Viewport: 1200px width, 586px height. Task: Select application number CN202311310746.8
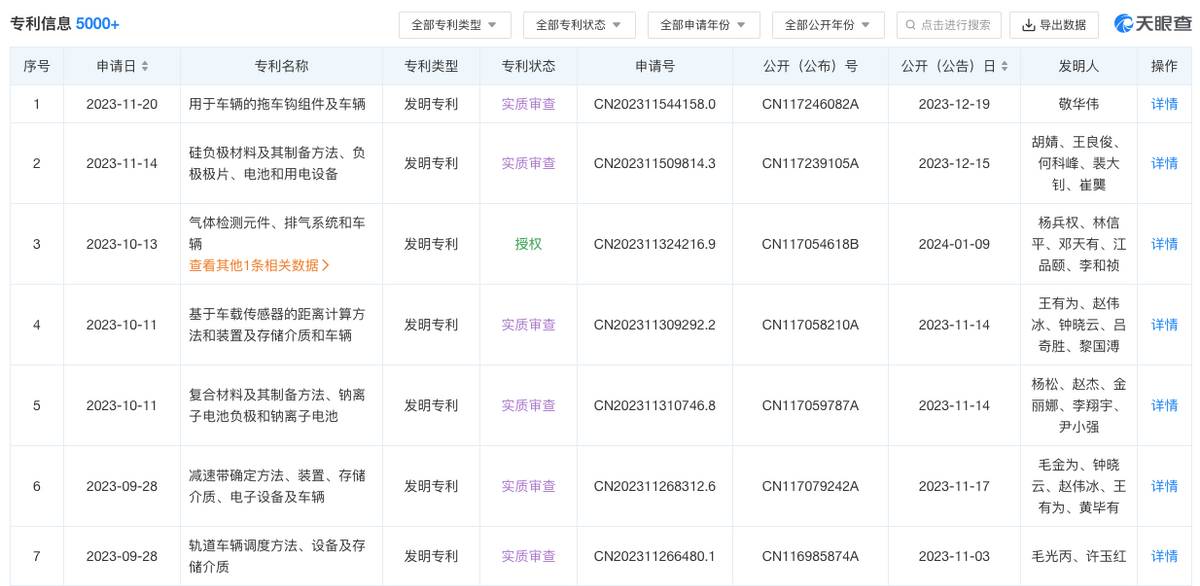tap(655, 405)
